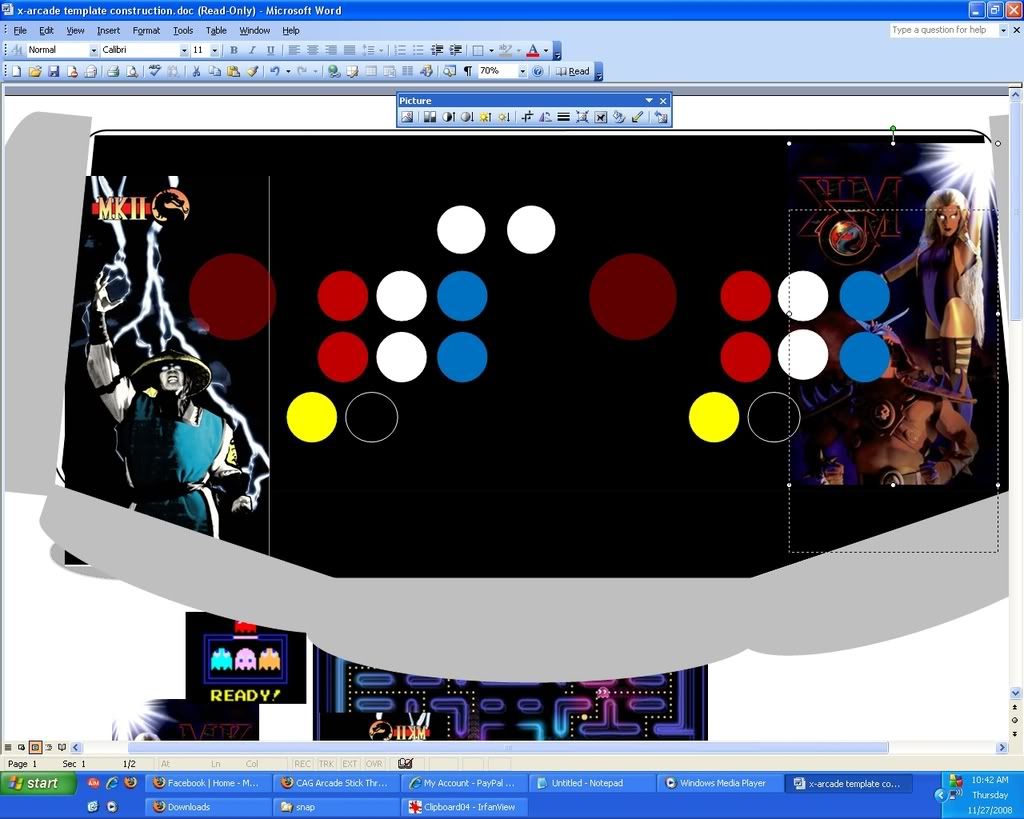
Task: Click the More Brightness icon
Action: coord(485,117)
